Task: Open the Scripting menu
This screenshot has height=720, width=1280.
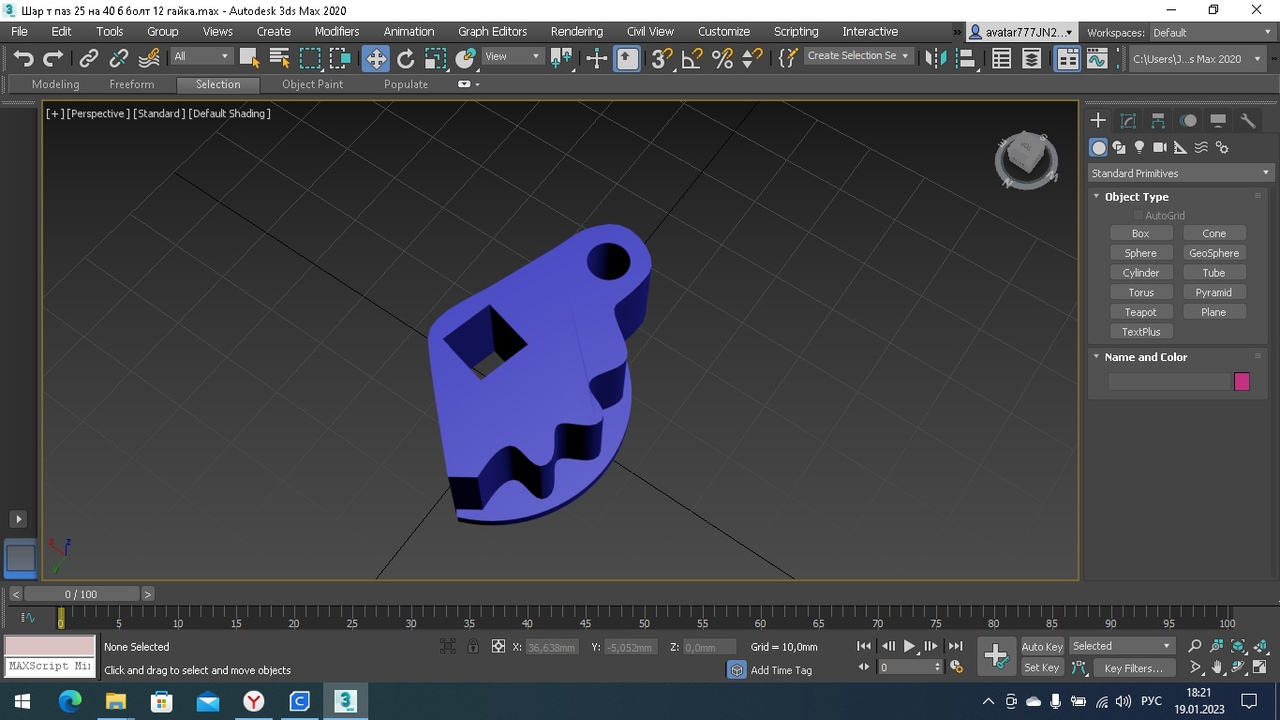Action: (x=795, y=32)
